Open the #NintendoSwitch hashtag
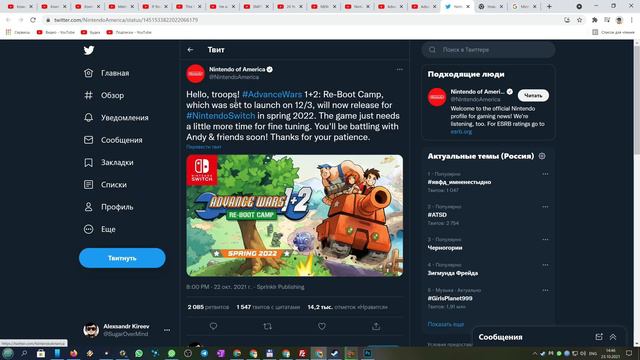 (220, 116)
